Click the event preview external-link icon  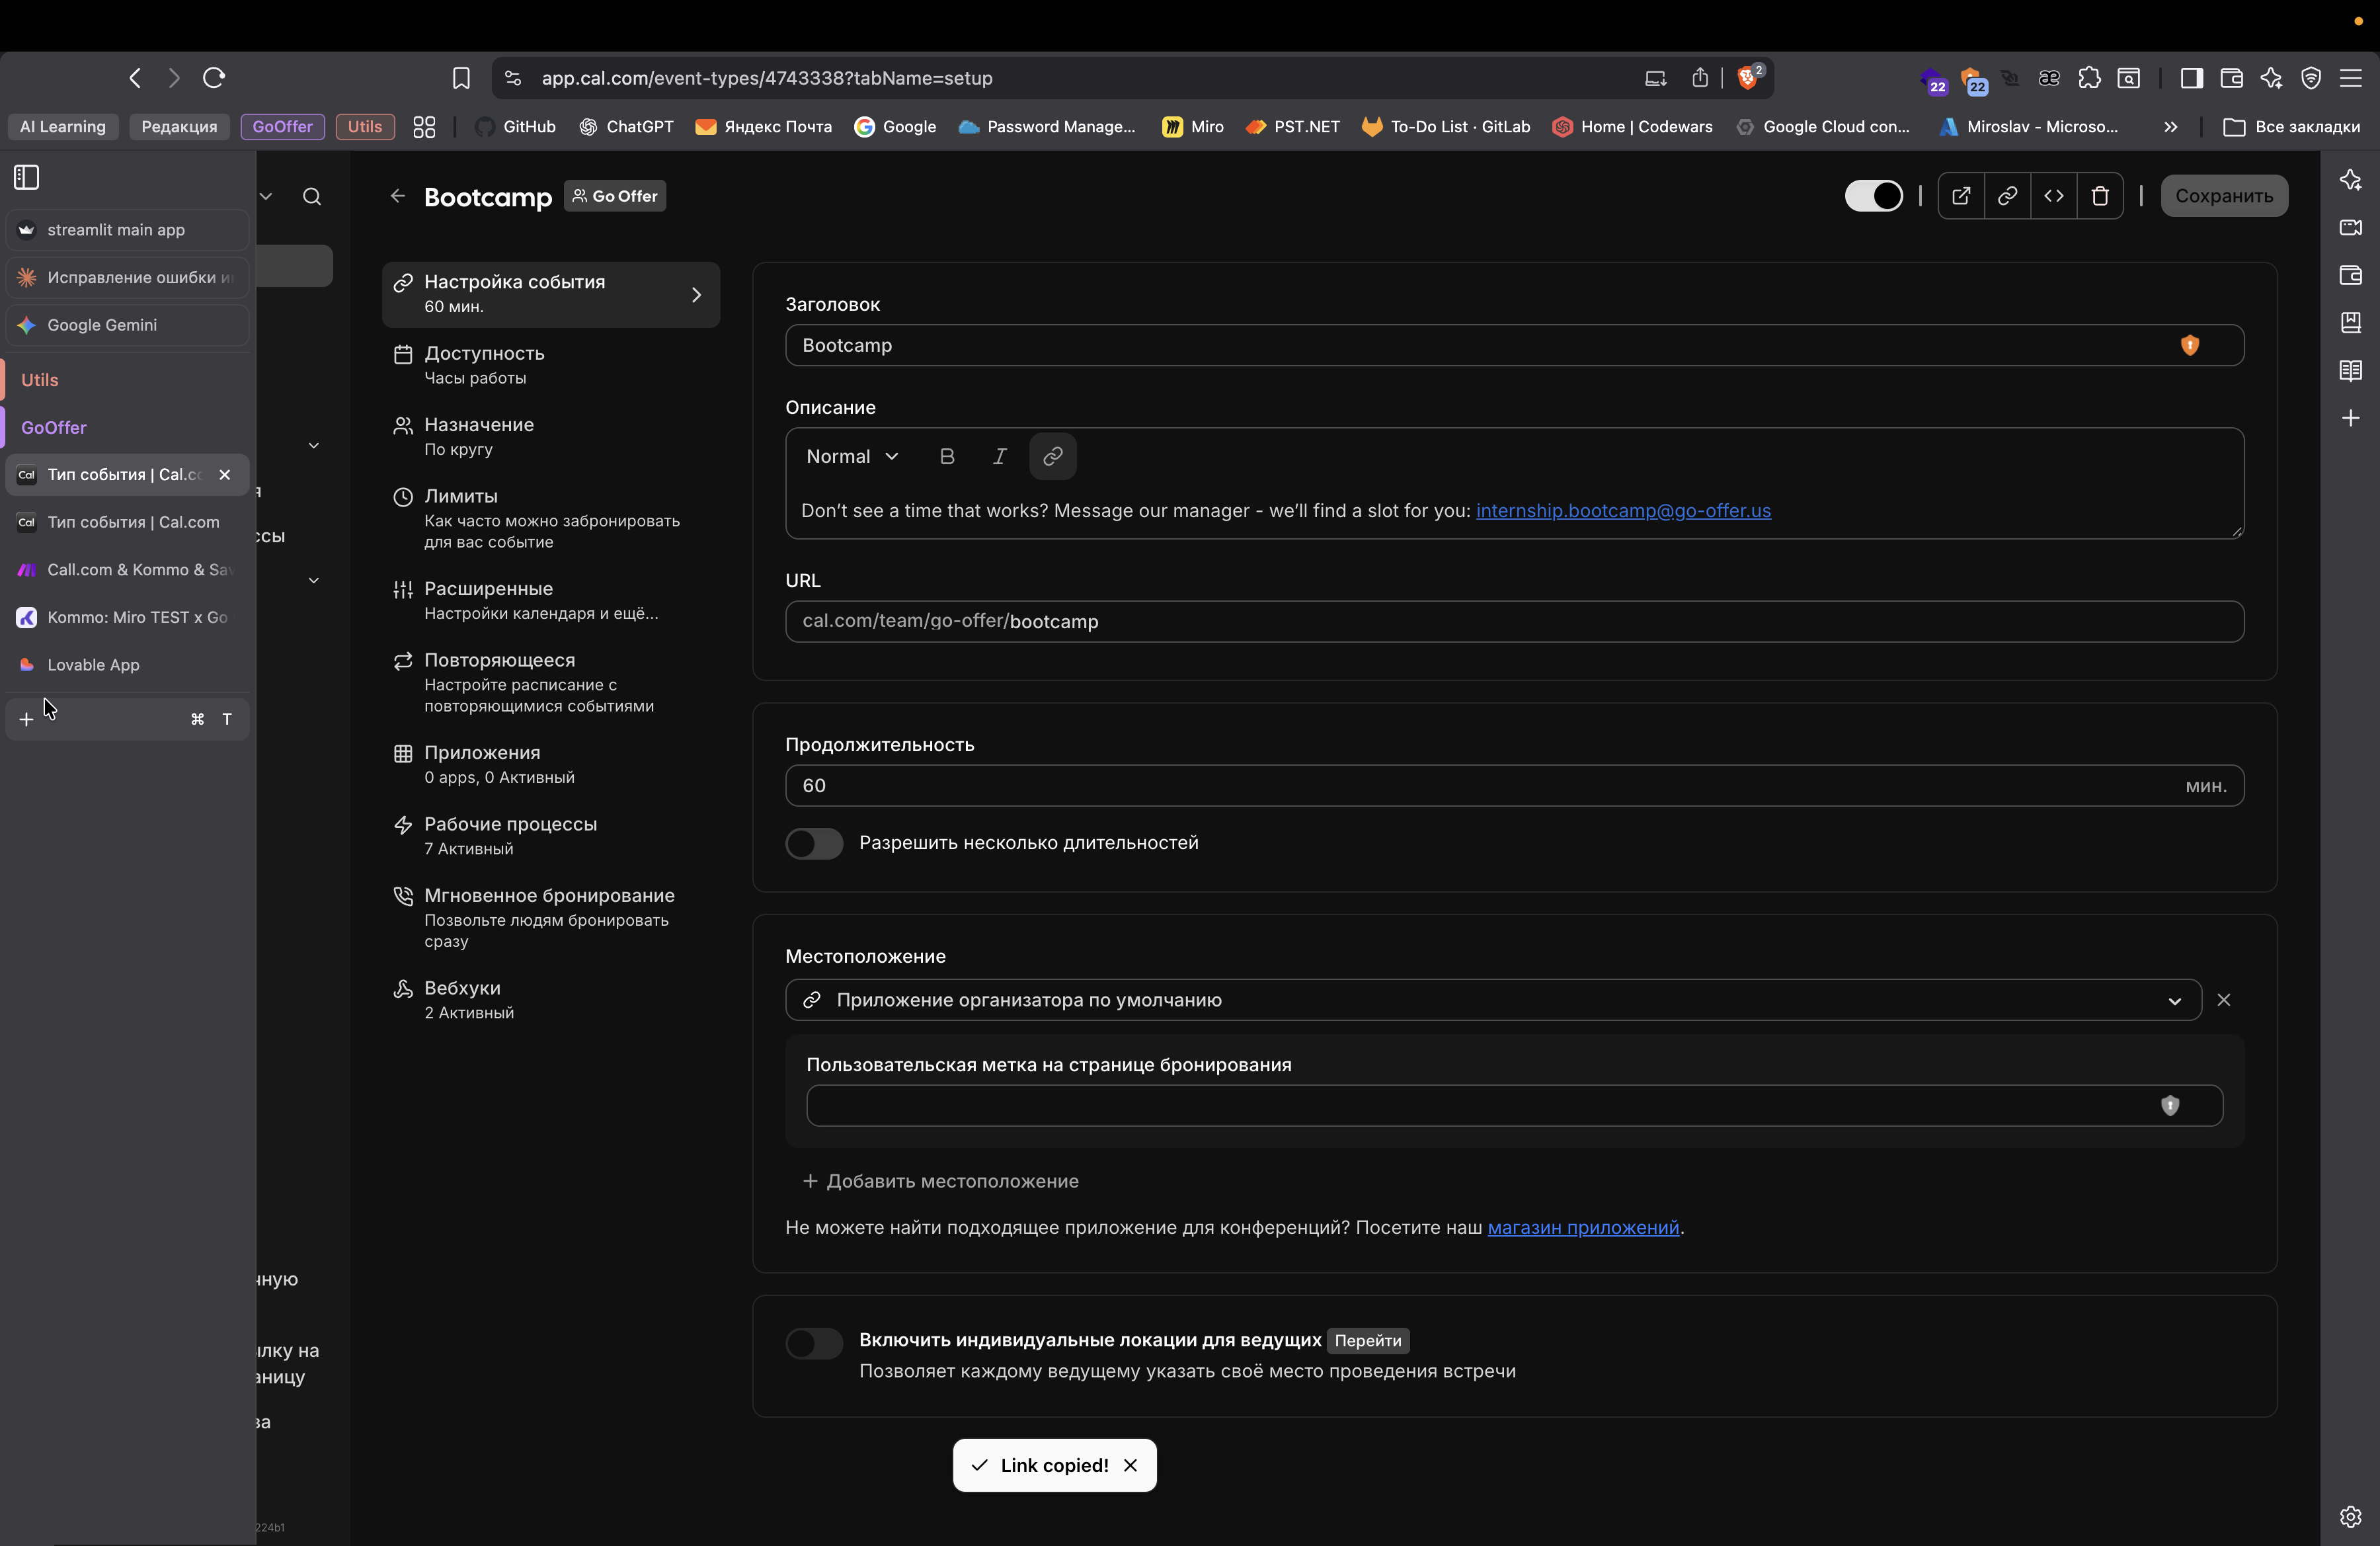point(1960,196)
